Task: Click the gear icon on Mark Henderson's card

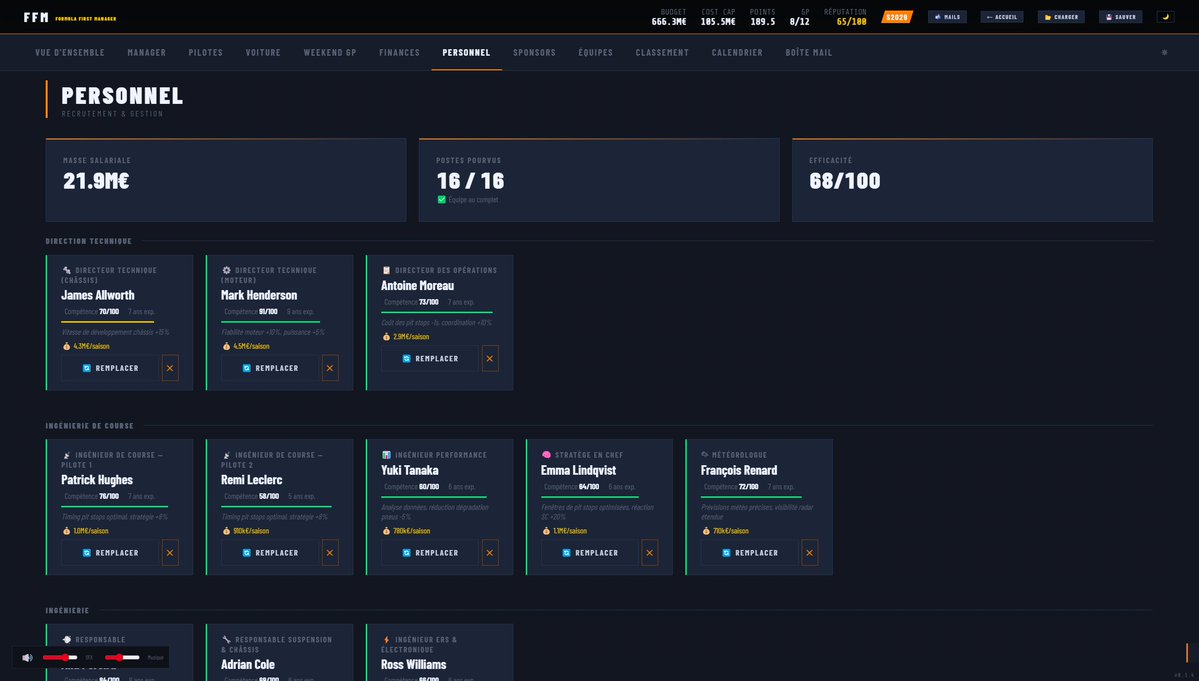Action: [226, 271]
